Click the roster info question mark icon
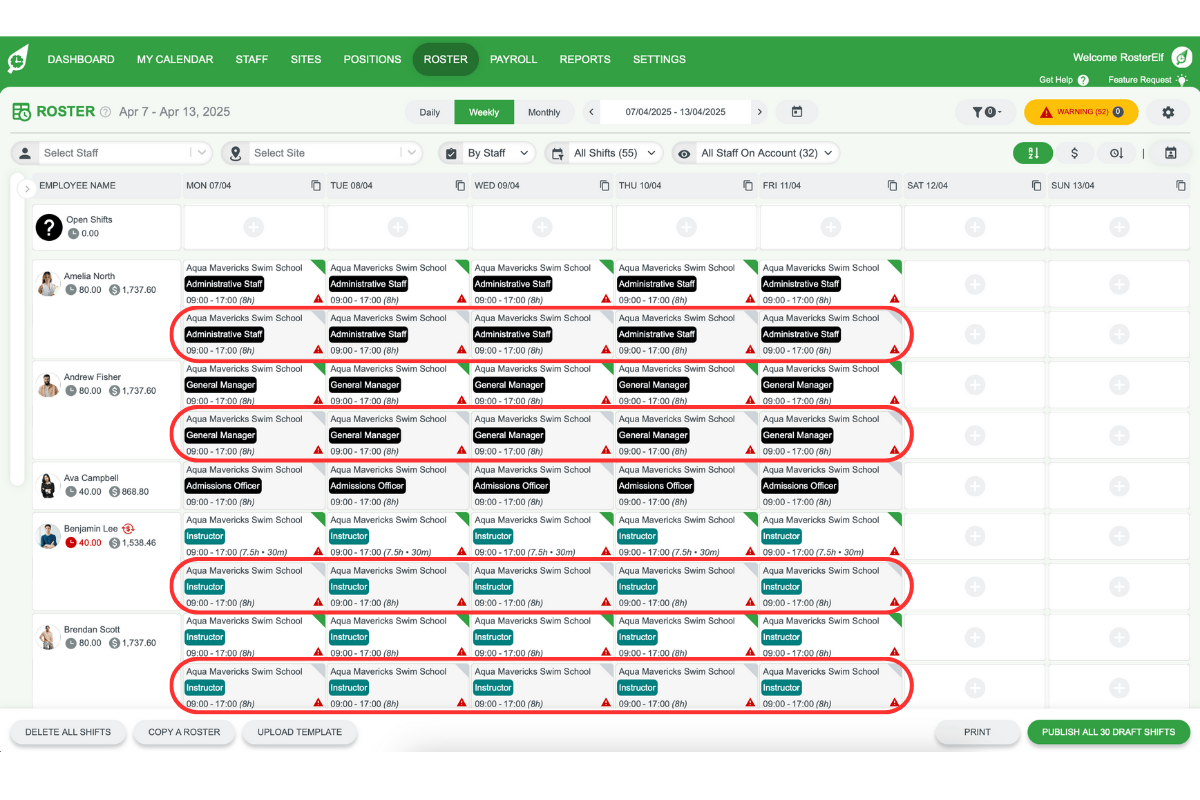 (x=105, y=112)
